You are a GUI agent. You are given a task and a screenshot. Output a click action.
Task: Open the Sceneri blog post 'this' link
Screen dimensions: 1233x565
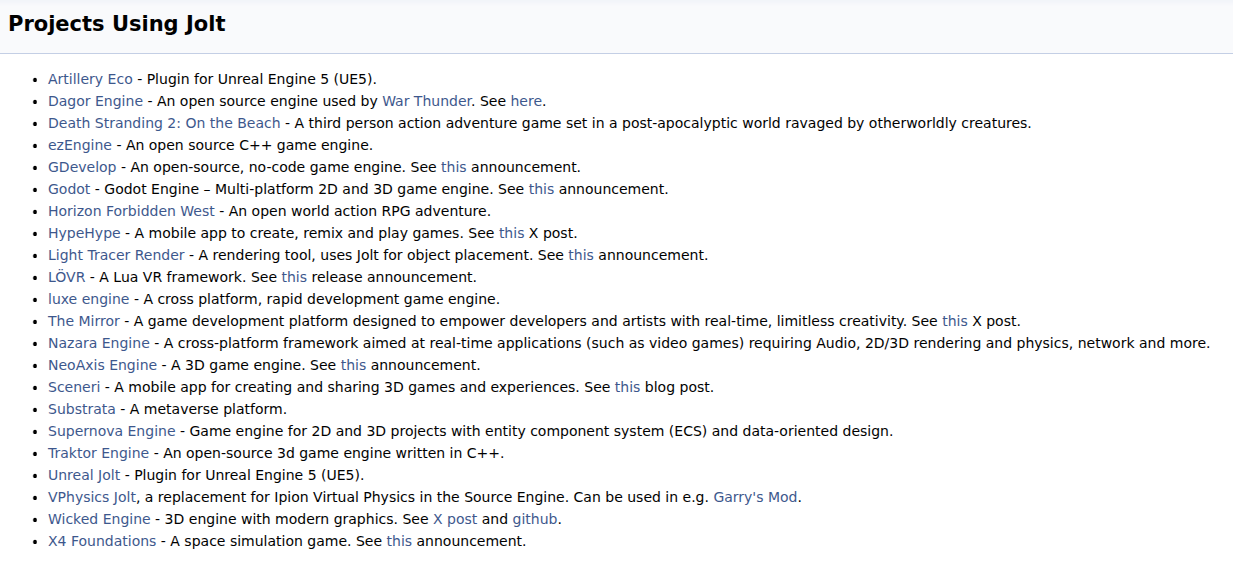tap(627, 387)
